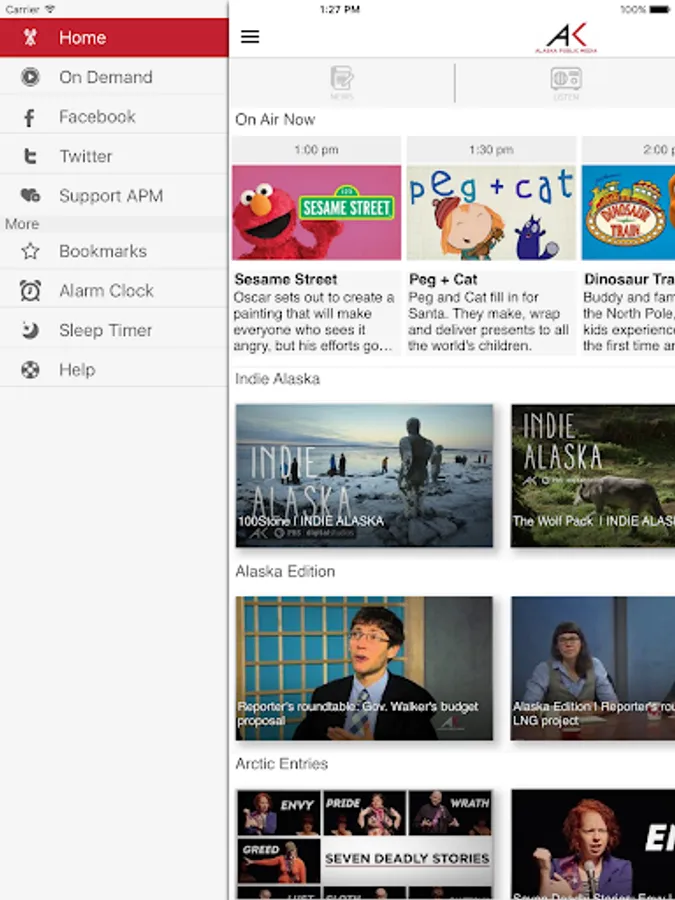Read Peg and Cat Santa description
The height and width of the screenshot is (900, 675).
point(488,321)
